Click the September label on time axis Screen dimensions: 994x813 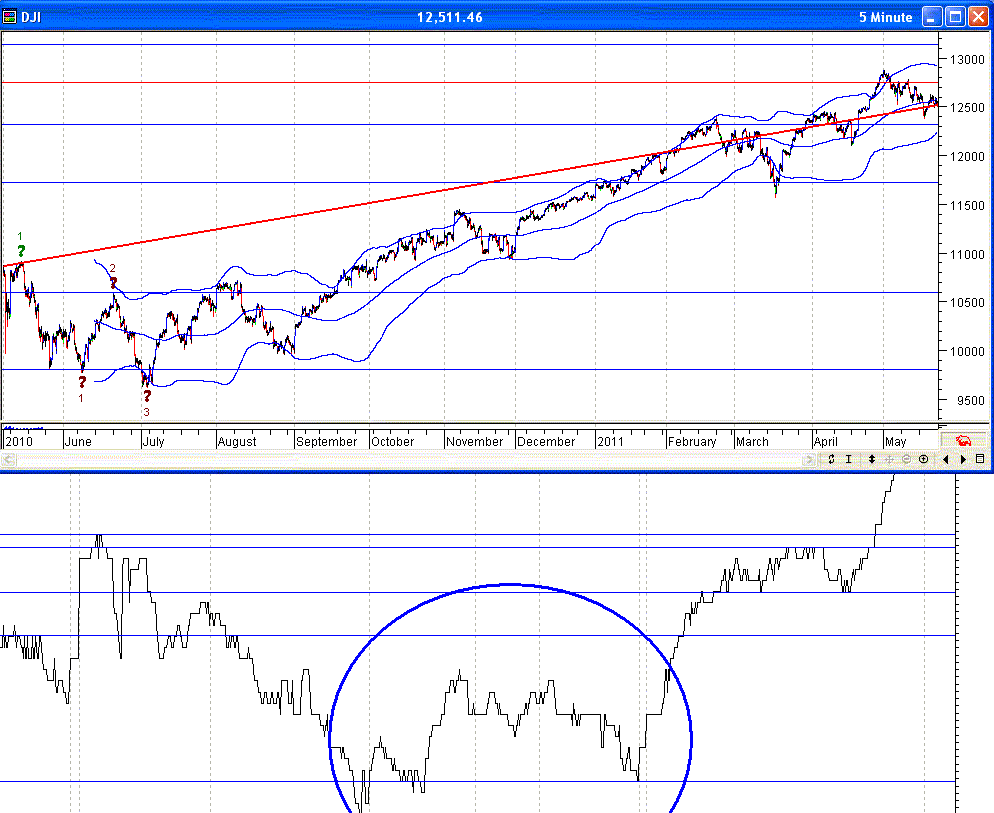[326, 441]
